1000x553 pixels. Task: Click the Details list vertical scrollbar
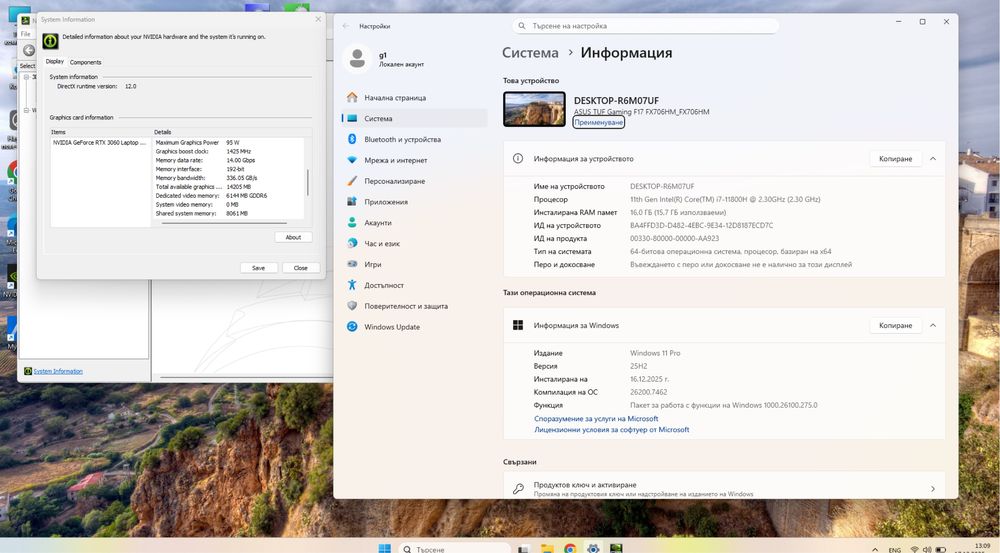point(307,182)
